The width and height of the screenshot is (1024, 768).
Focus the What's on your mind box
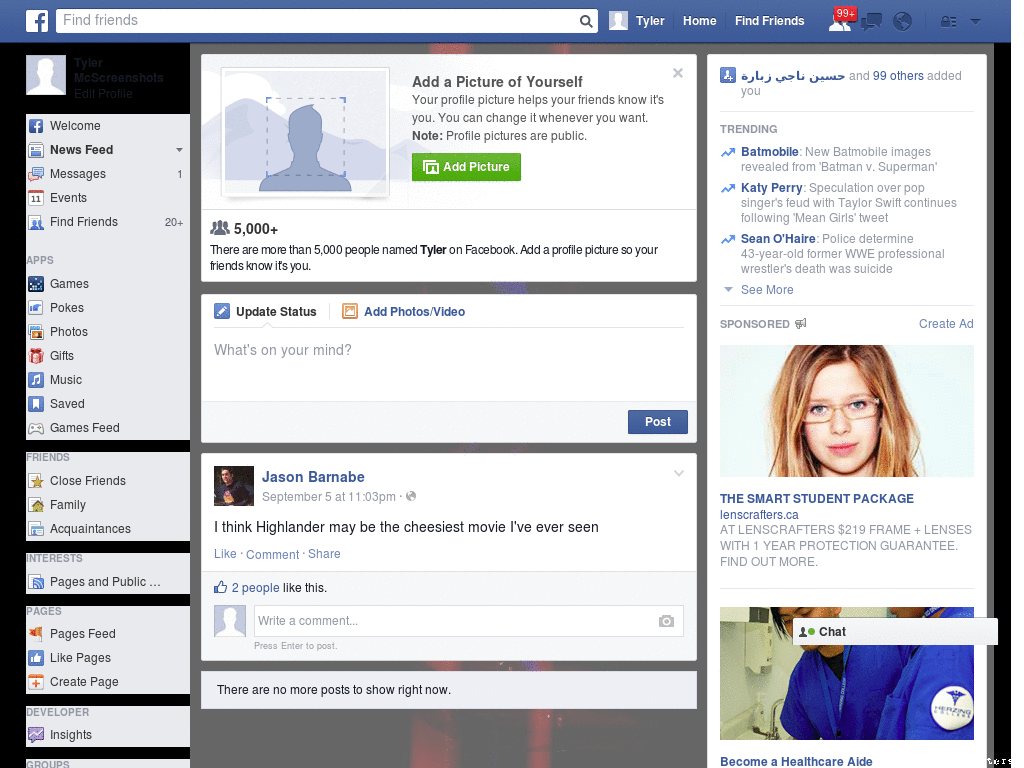click(x=449, y=366)
